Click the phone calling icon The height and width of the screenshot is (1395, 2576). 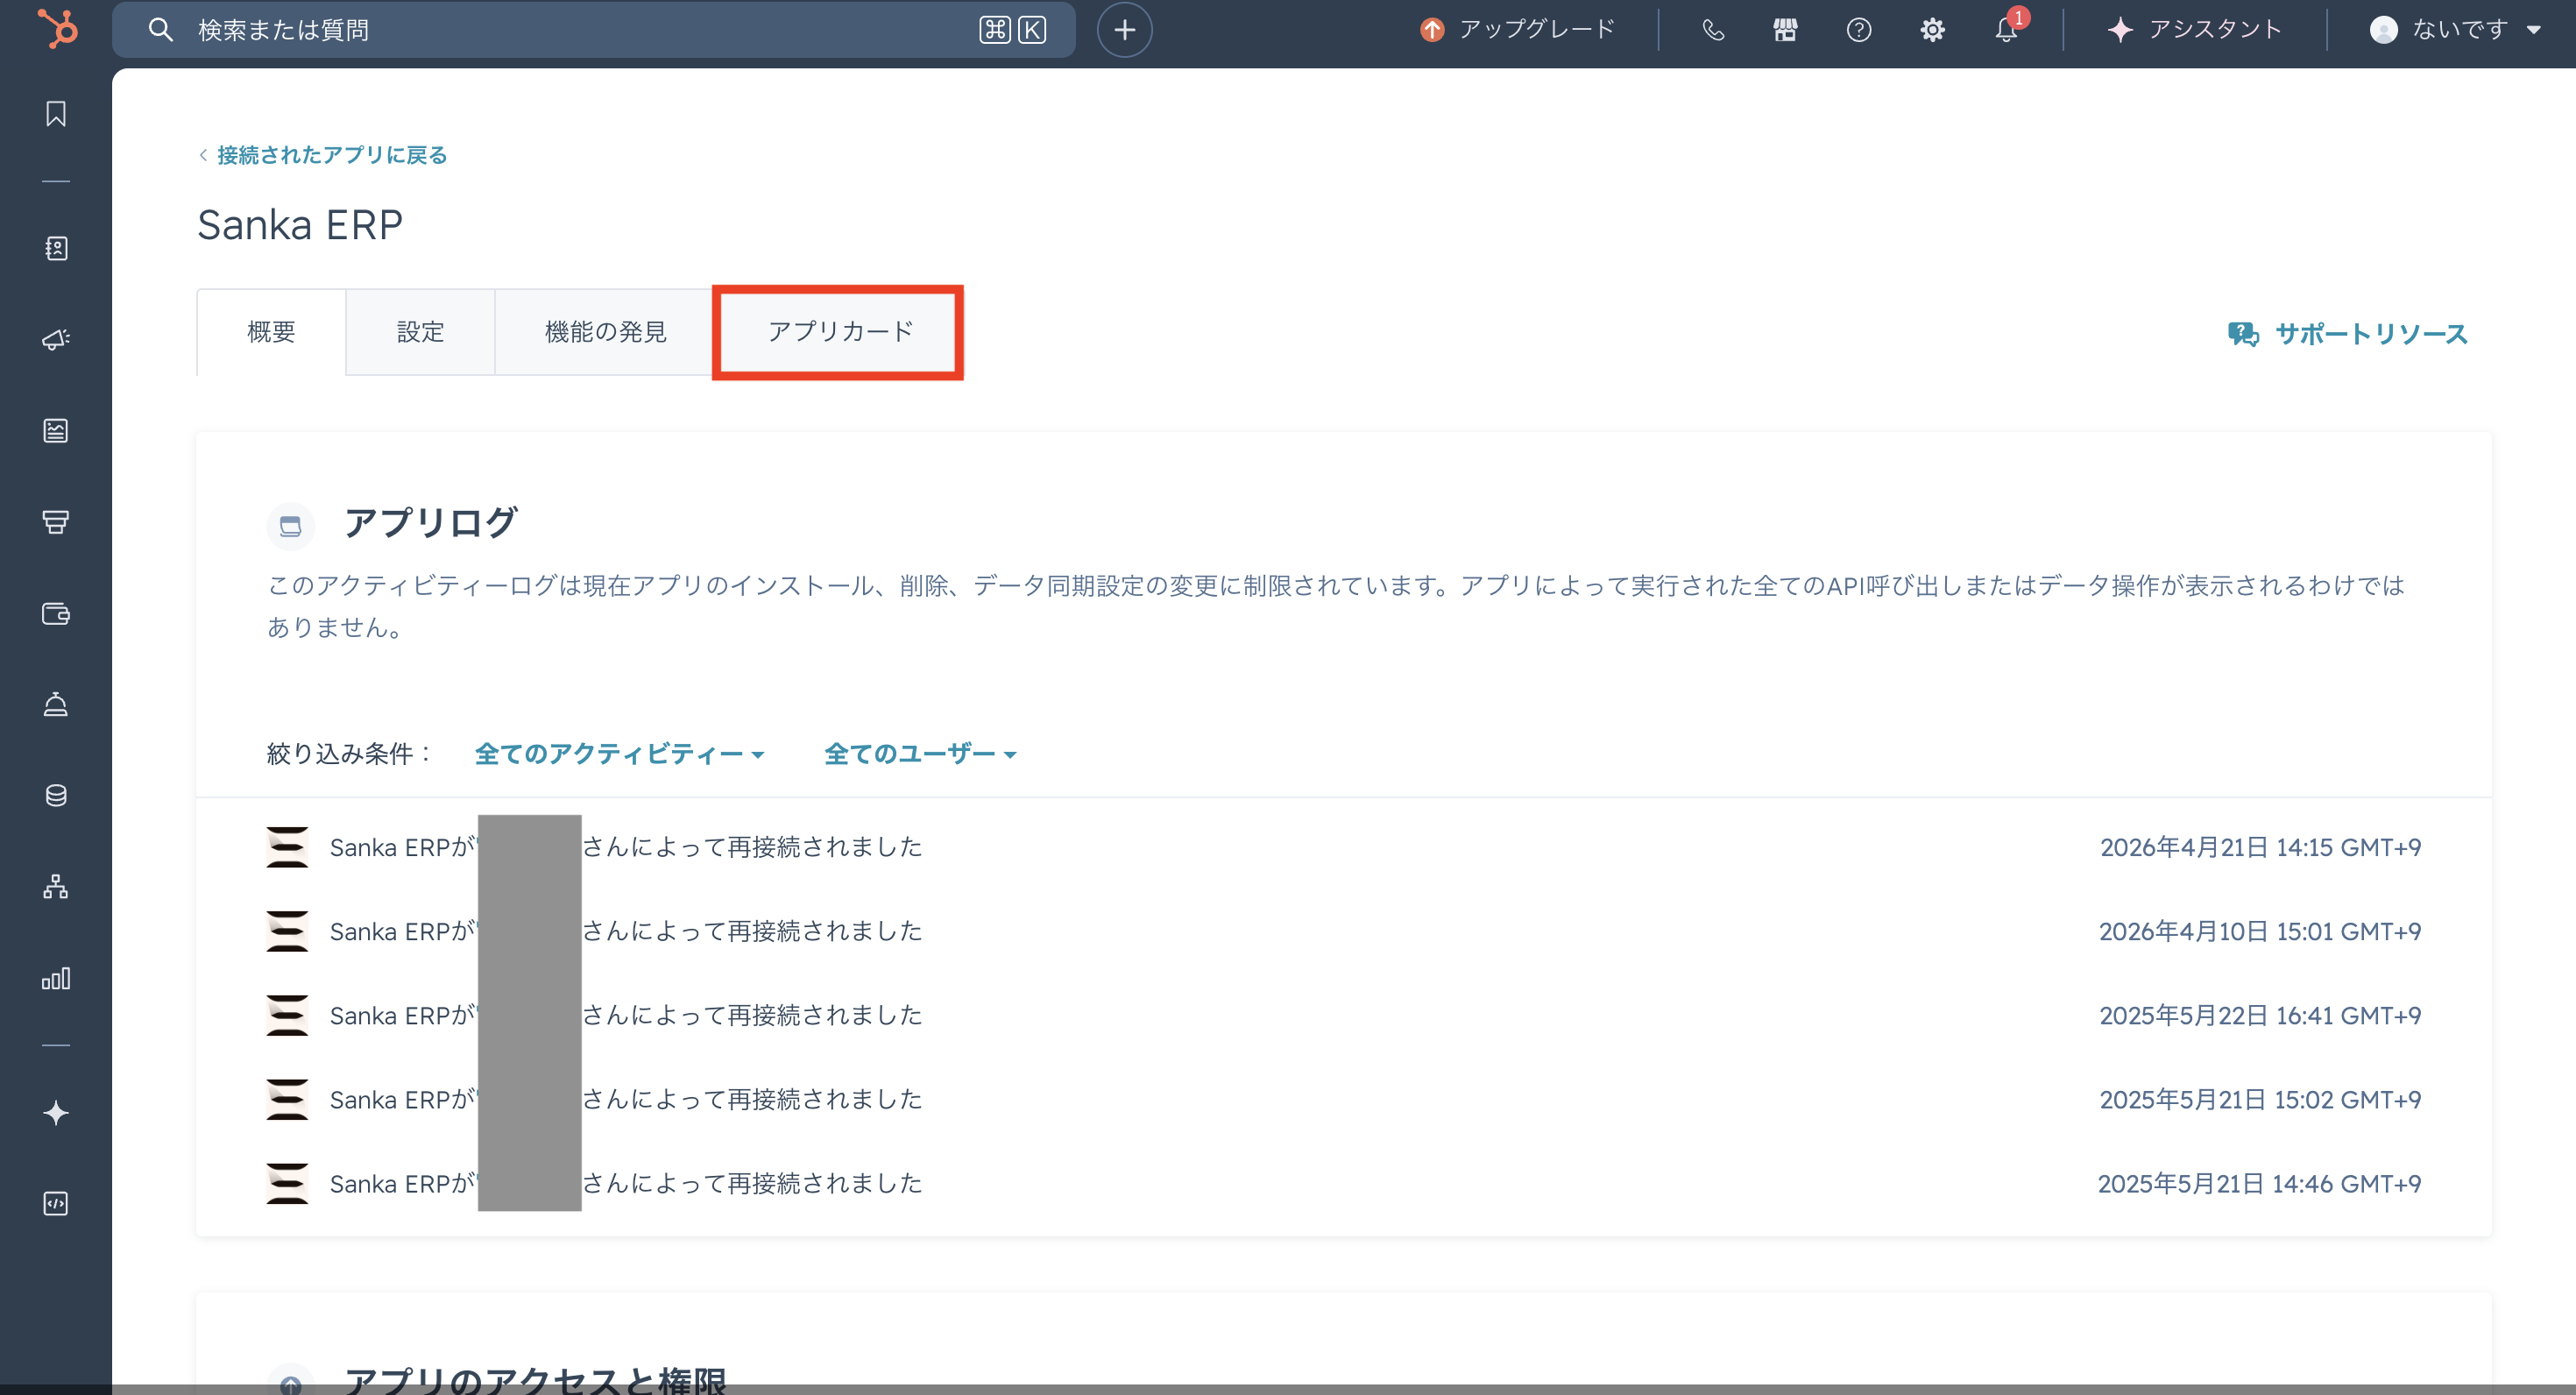1713,30
